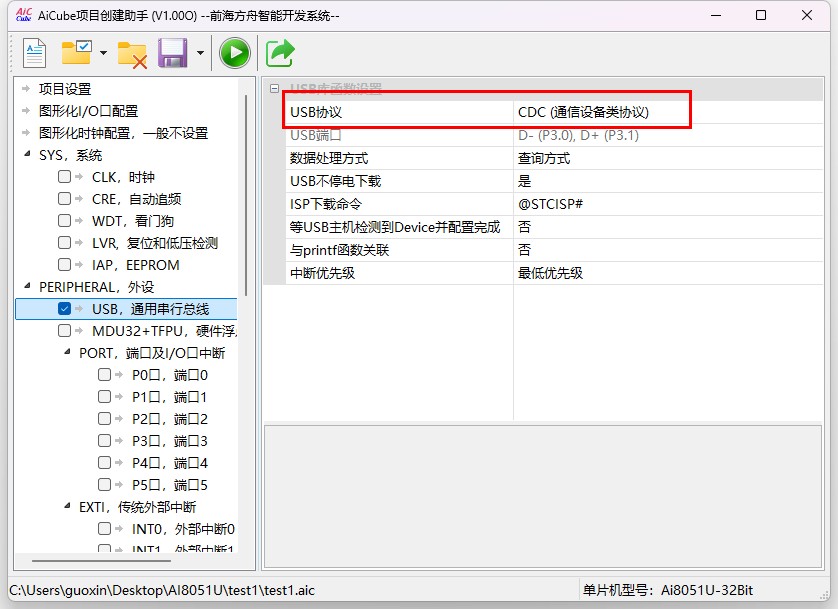Collapse the PERIPHERAL，外设 node

27,286
